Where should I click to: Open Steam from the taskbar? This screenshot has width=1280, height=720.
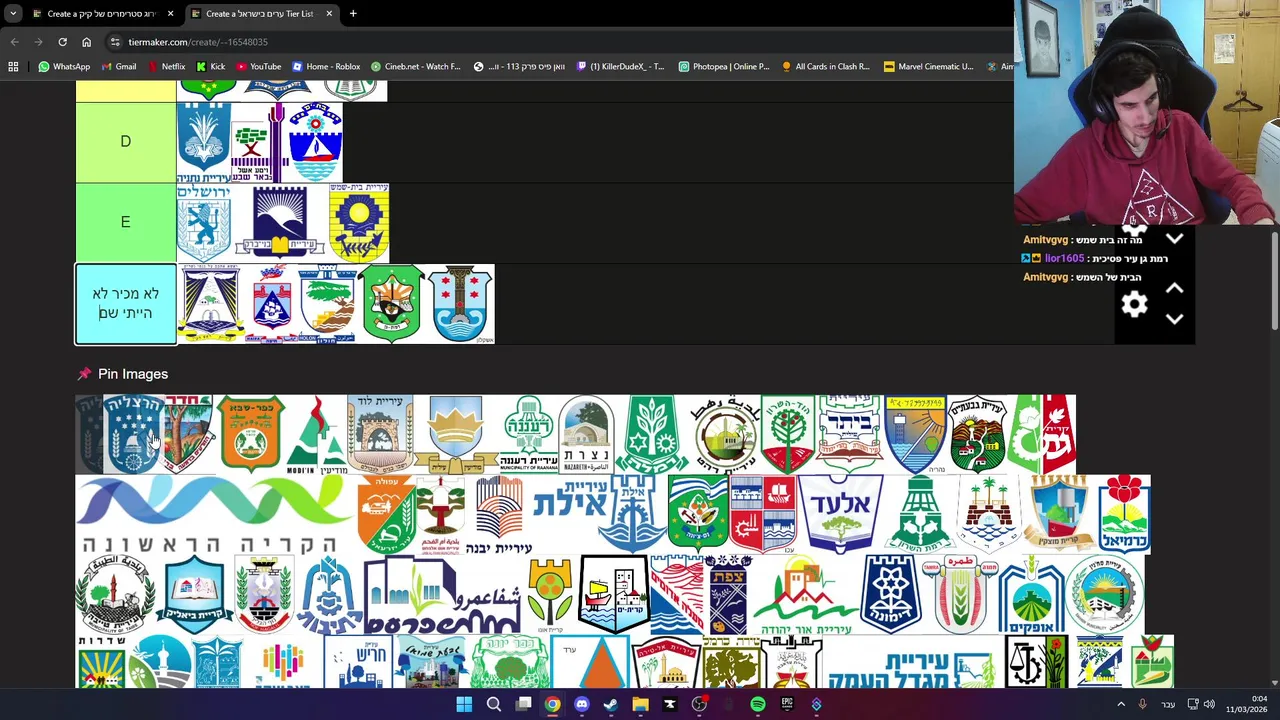tap(611, 705)
